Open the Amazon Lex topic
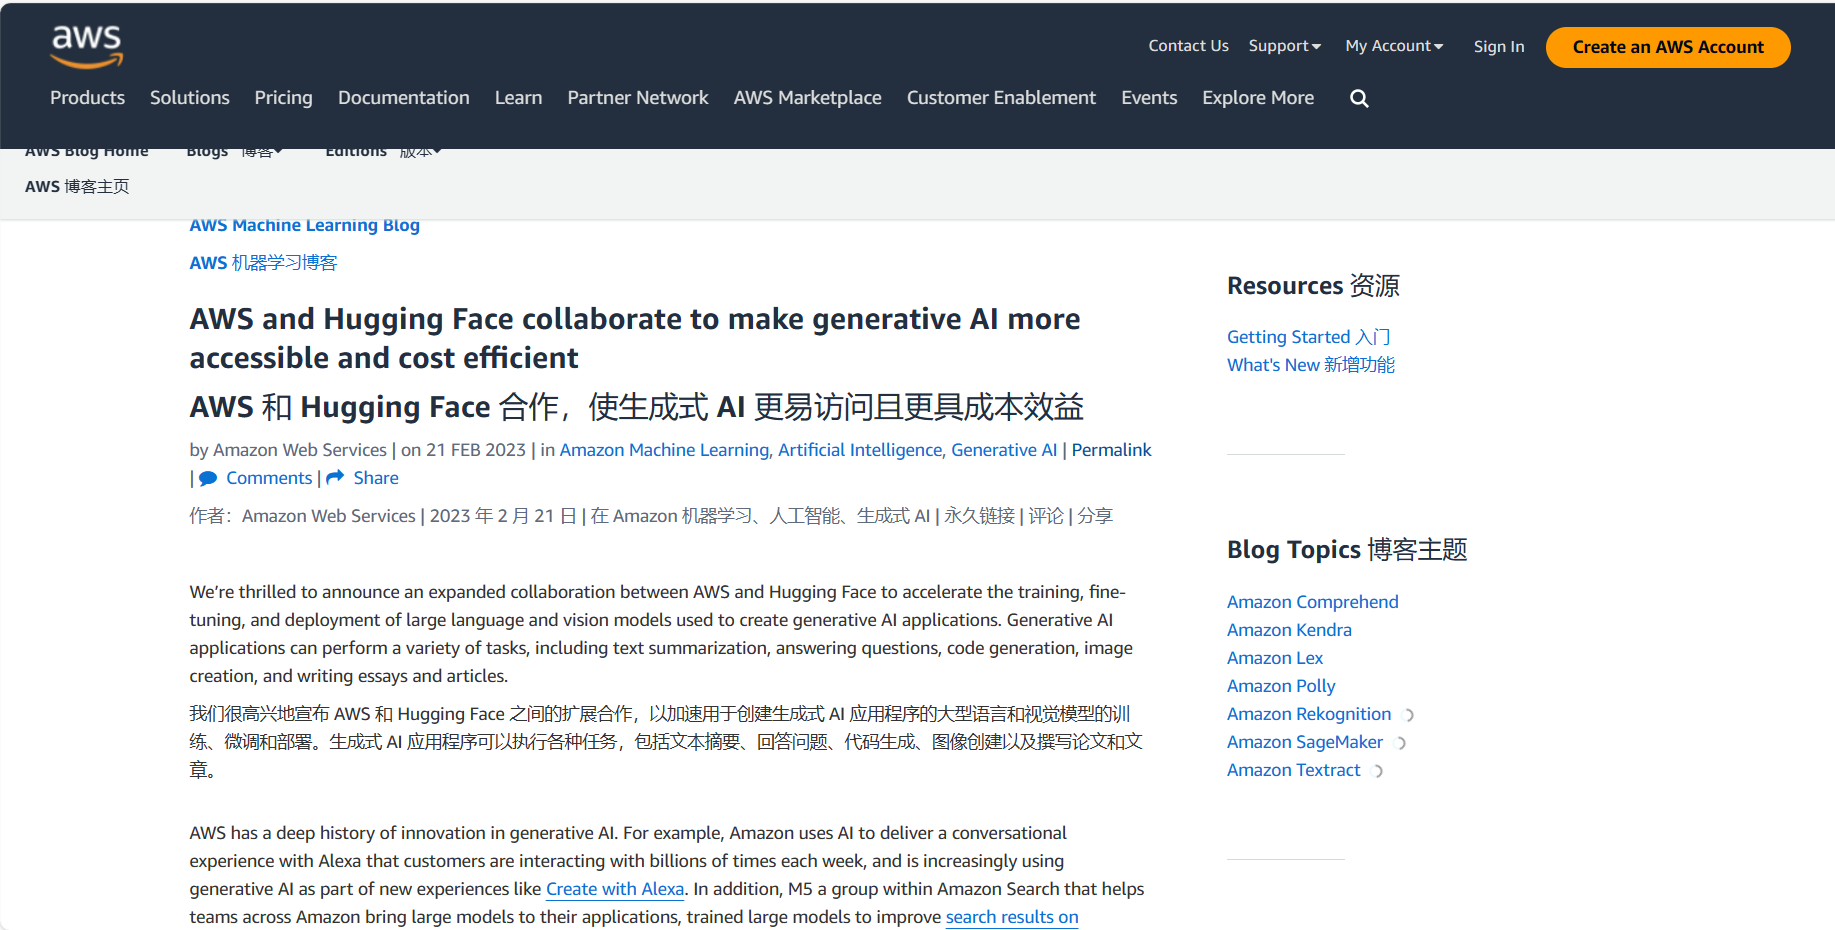This screenshot has height=930, width=1835. (x=1275, y=659)
